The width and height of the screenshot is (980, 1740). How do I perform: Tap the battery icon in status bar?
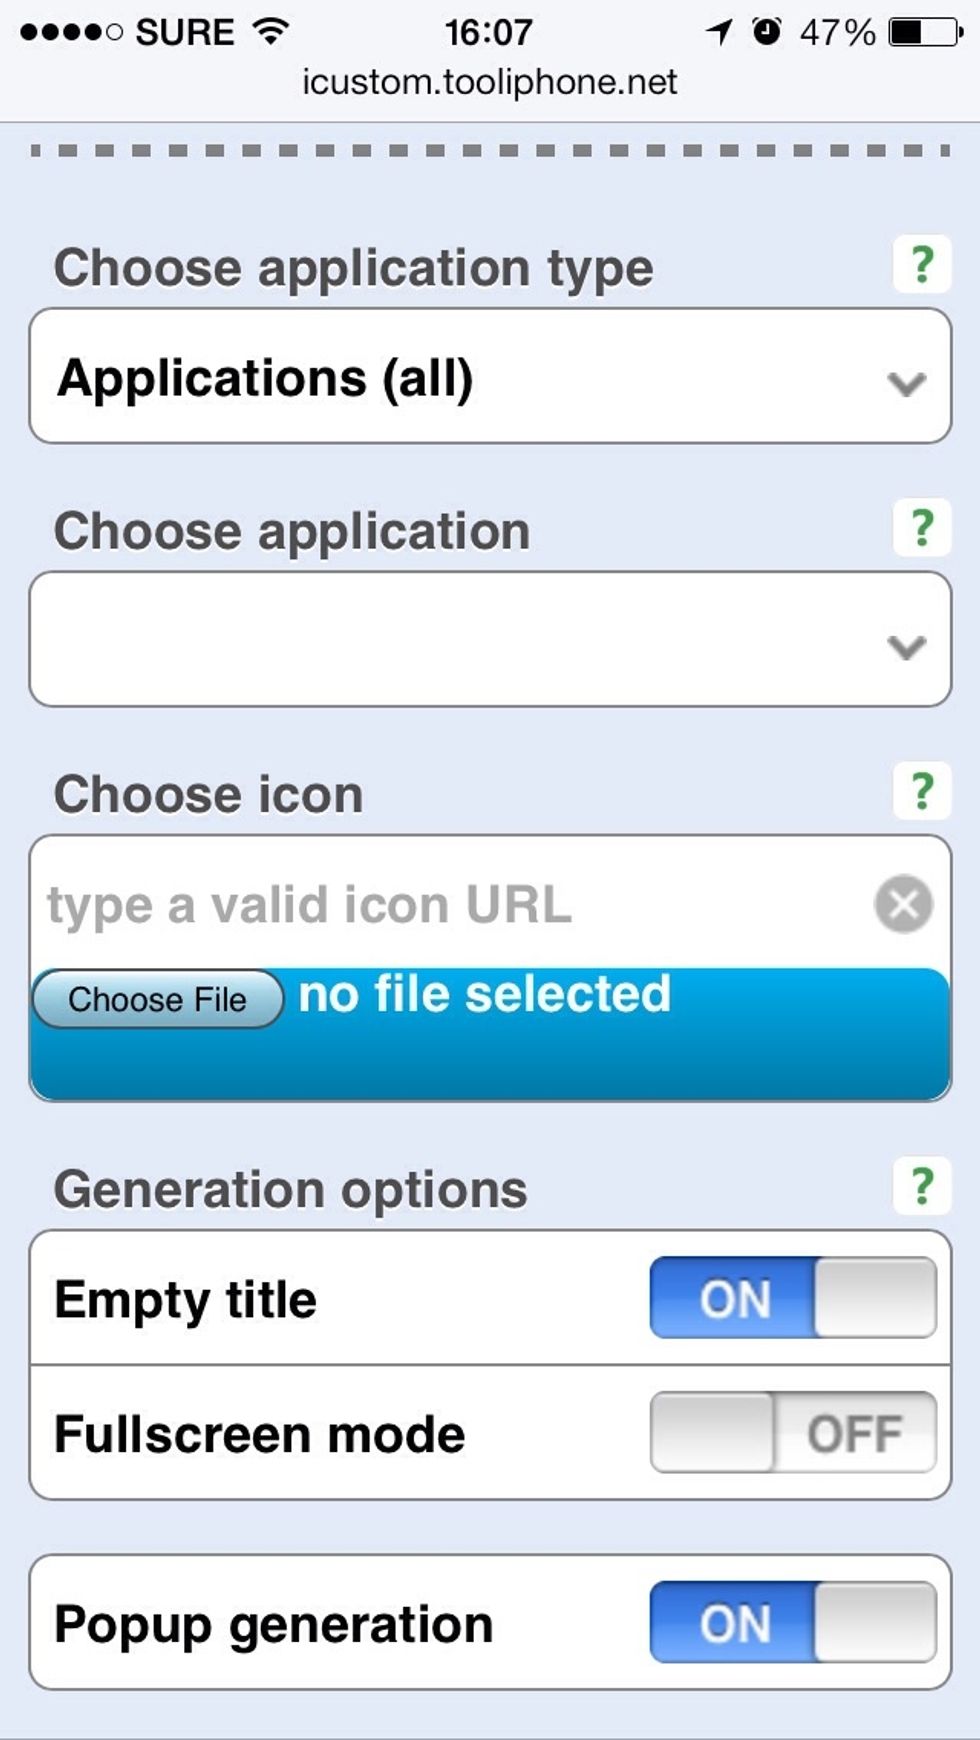[925, 32]
